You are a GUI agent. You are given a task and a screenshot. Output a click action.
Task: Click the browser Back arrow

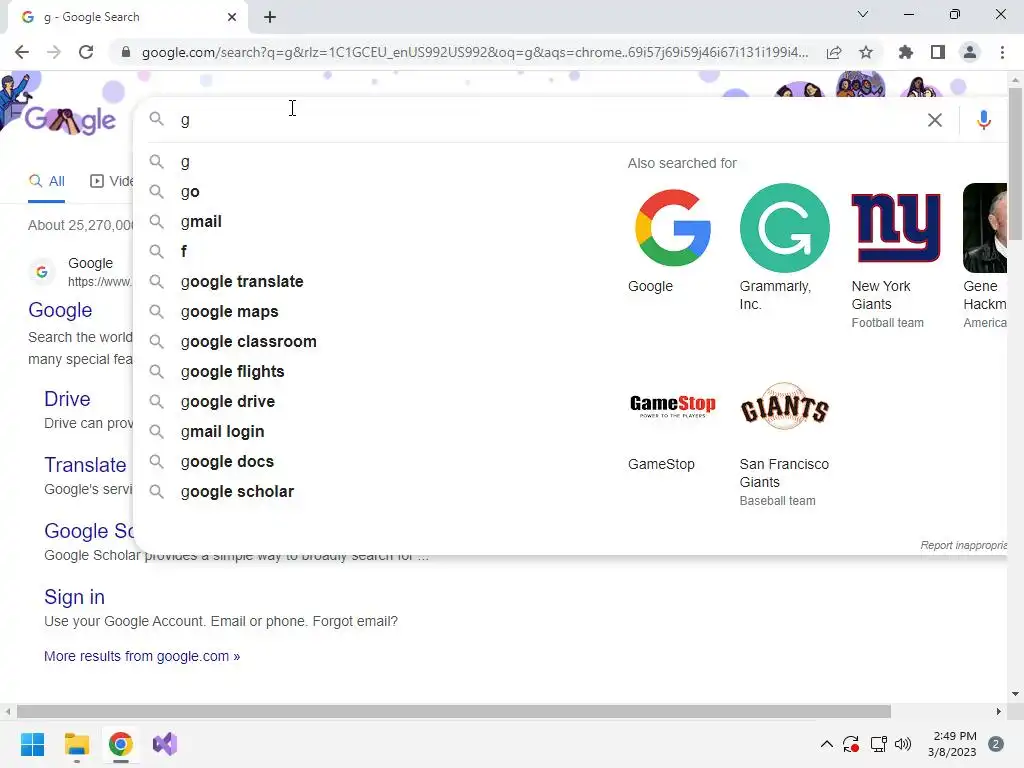pos(22,52)
